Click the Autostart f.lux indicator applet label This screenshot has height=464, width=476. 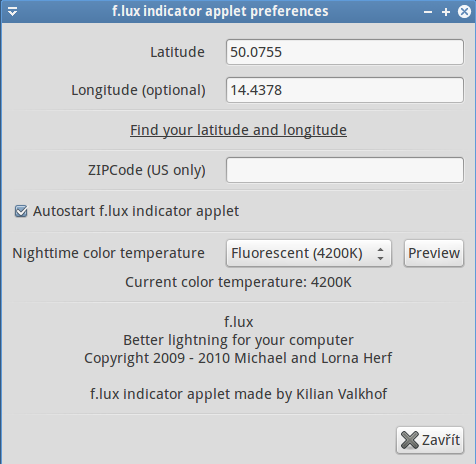[136, 211]
